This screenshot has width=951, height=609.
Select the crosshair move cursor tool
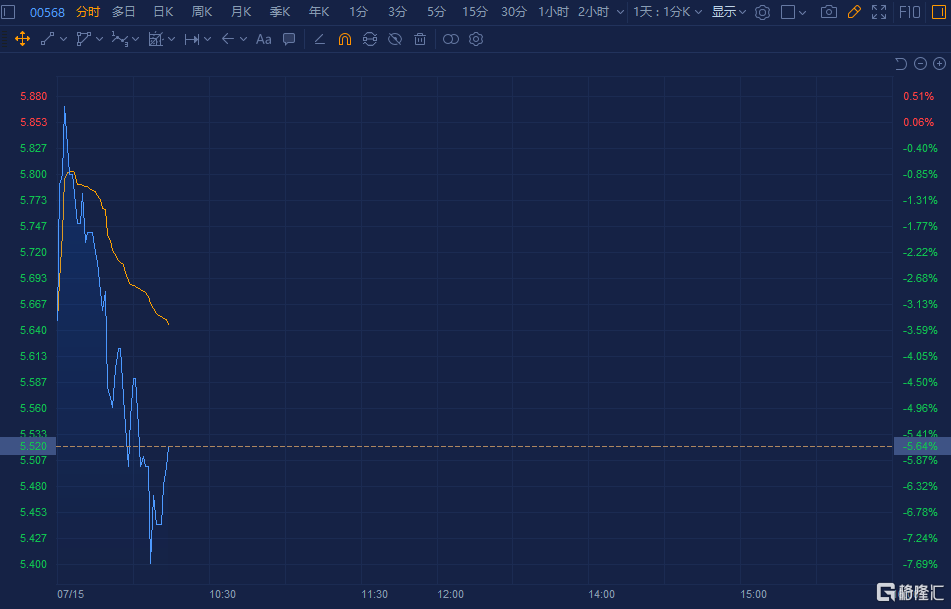click(22, 39)
